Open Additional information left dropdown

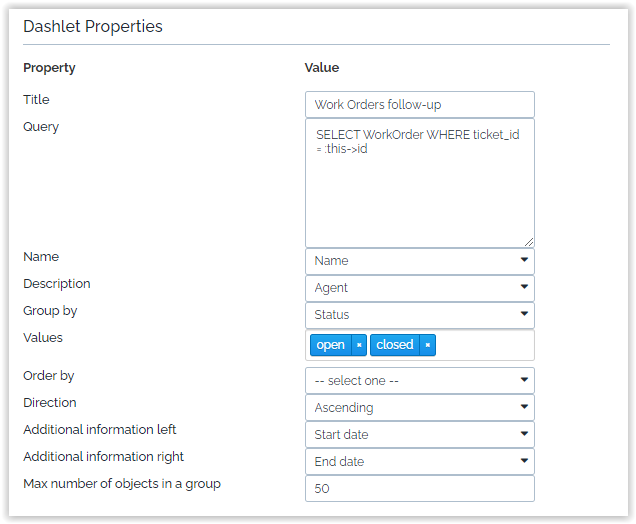[419, 435]
